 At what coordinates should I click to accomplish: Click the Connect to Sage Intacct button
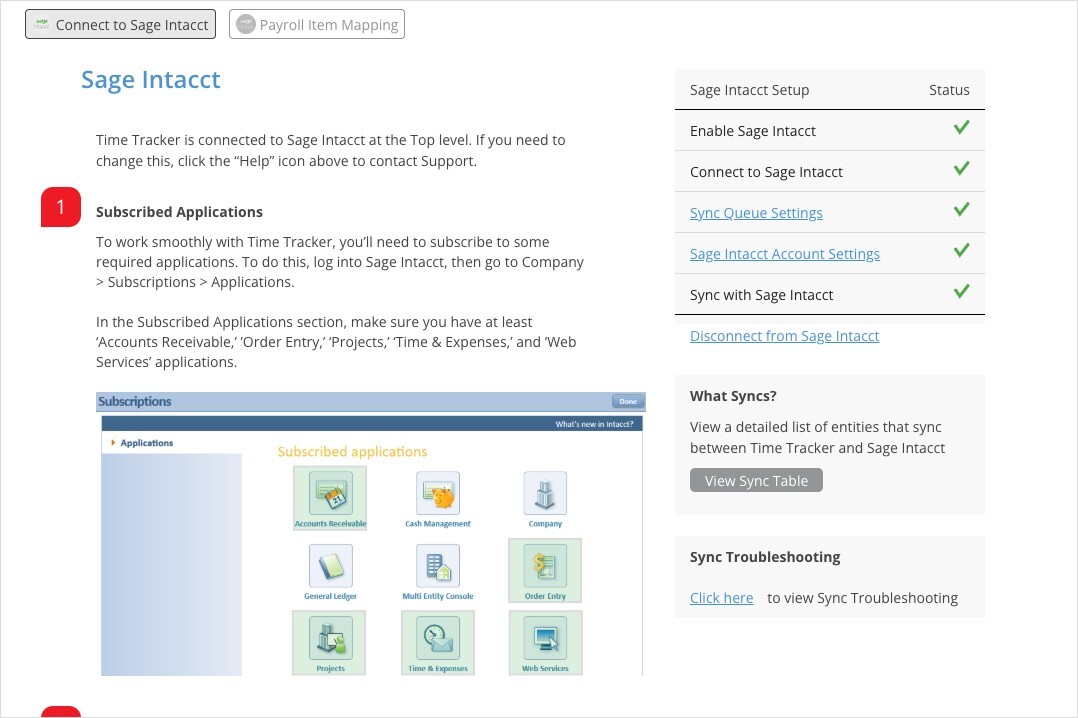[x=120, y=25]
